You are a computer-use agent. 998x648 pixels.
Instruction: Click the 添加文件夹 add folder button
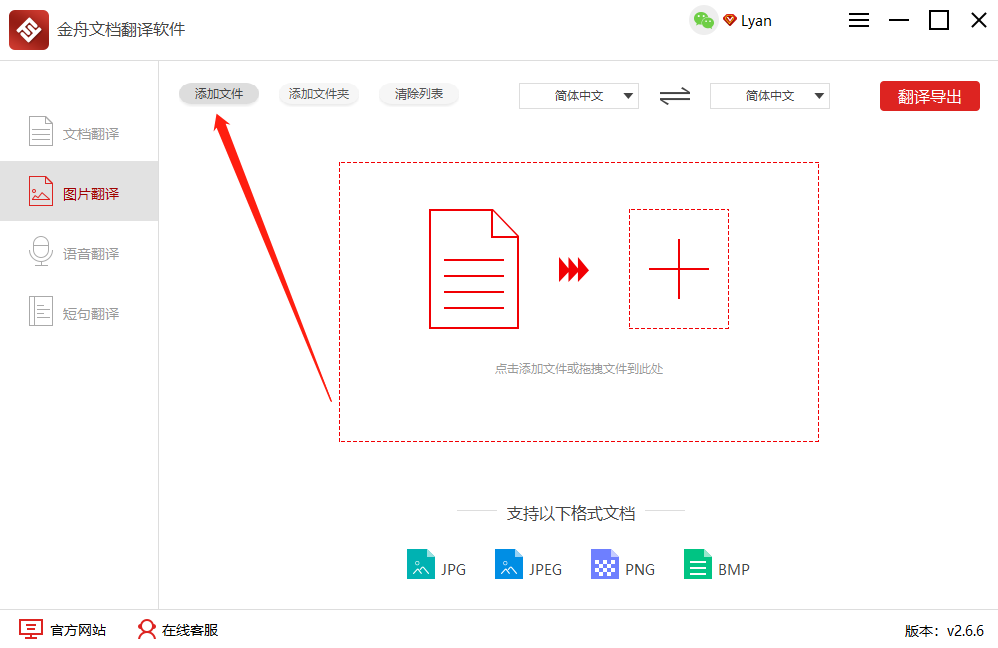pos(319,94)
